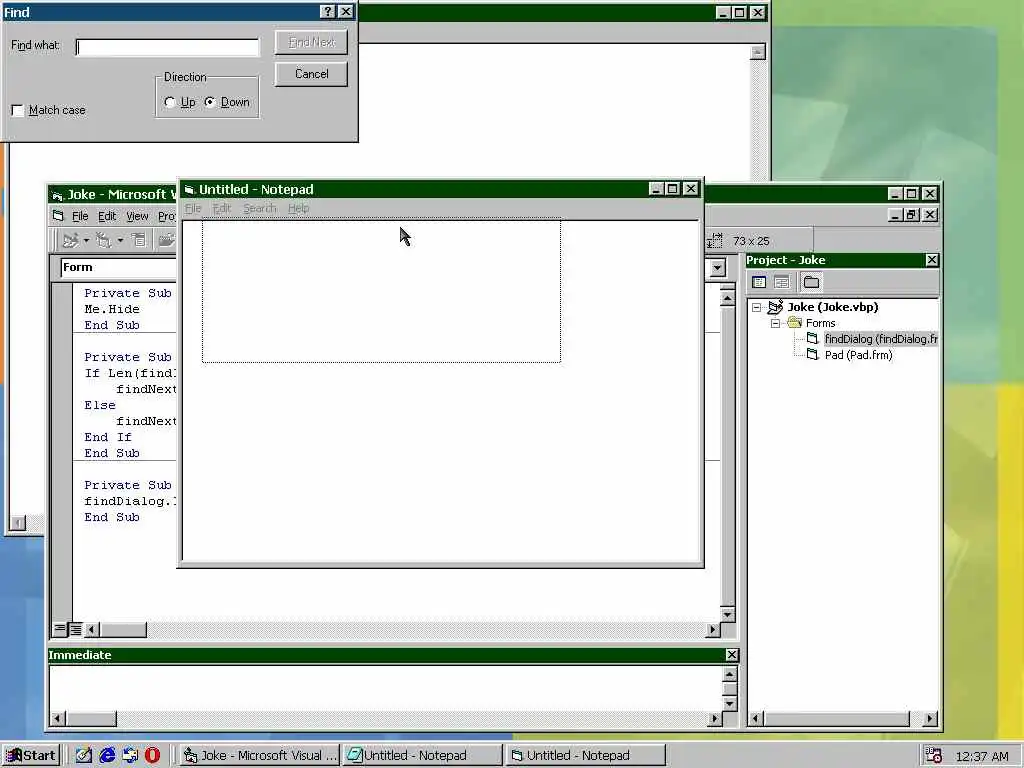
Task: Select findDialog (findDialog.frm) in project tree
Action: click(x=880, y=339)
